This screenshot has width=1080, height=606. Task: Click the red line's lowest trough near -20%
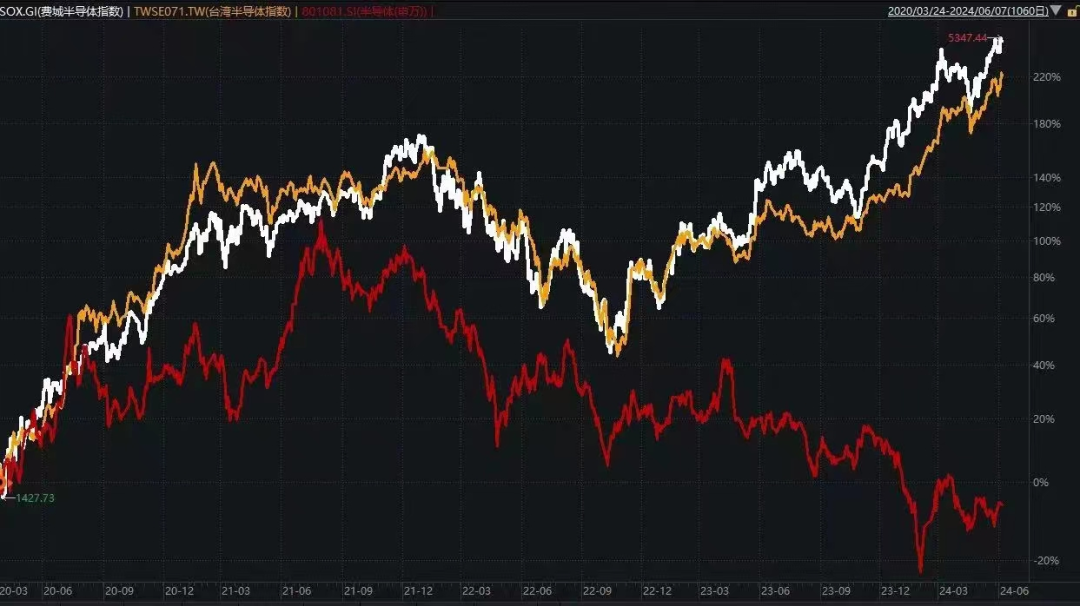pos(920,571)
